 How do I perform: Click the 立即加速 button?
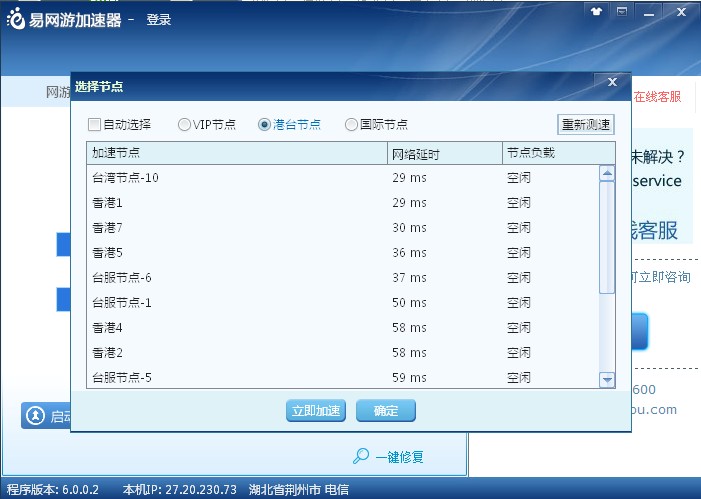(x=316, y=410)
